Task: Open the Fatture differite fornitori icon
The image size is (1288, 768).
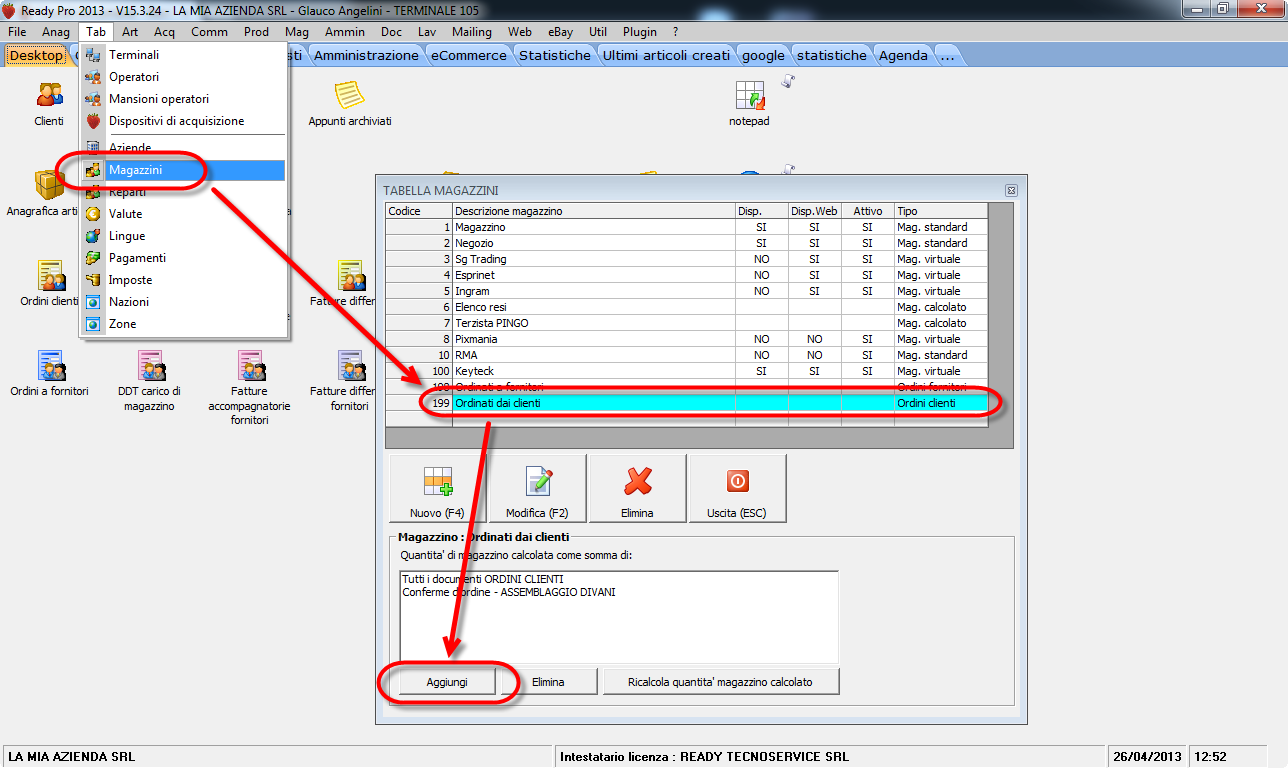Action: (x=349, y=380)
